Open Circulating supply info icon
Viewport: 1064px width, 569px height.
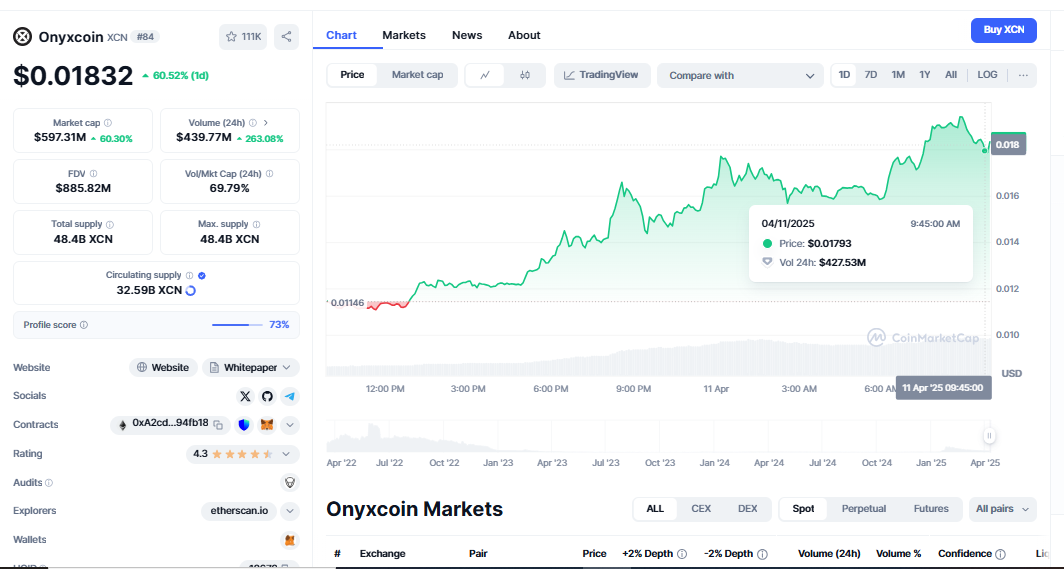189,275
